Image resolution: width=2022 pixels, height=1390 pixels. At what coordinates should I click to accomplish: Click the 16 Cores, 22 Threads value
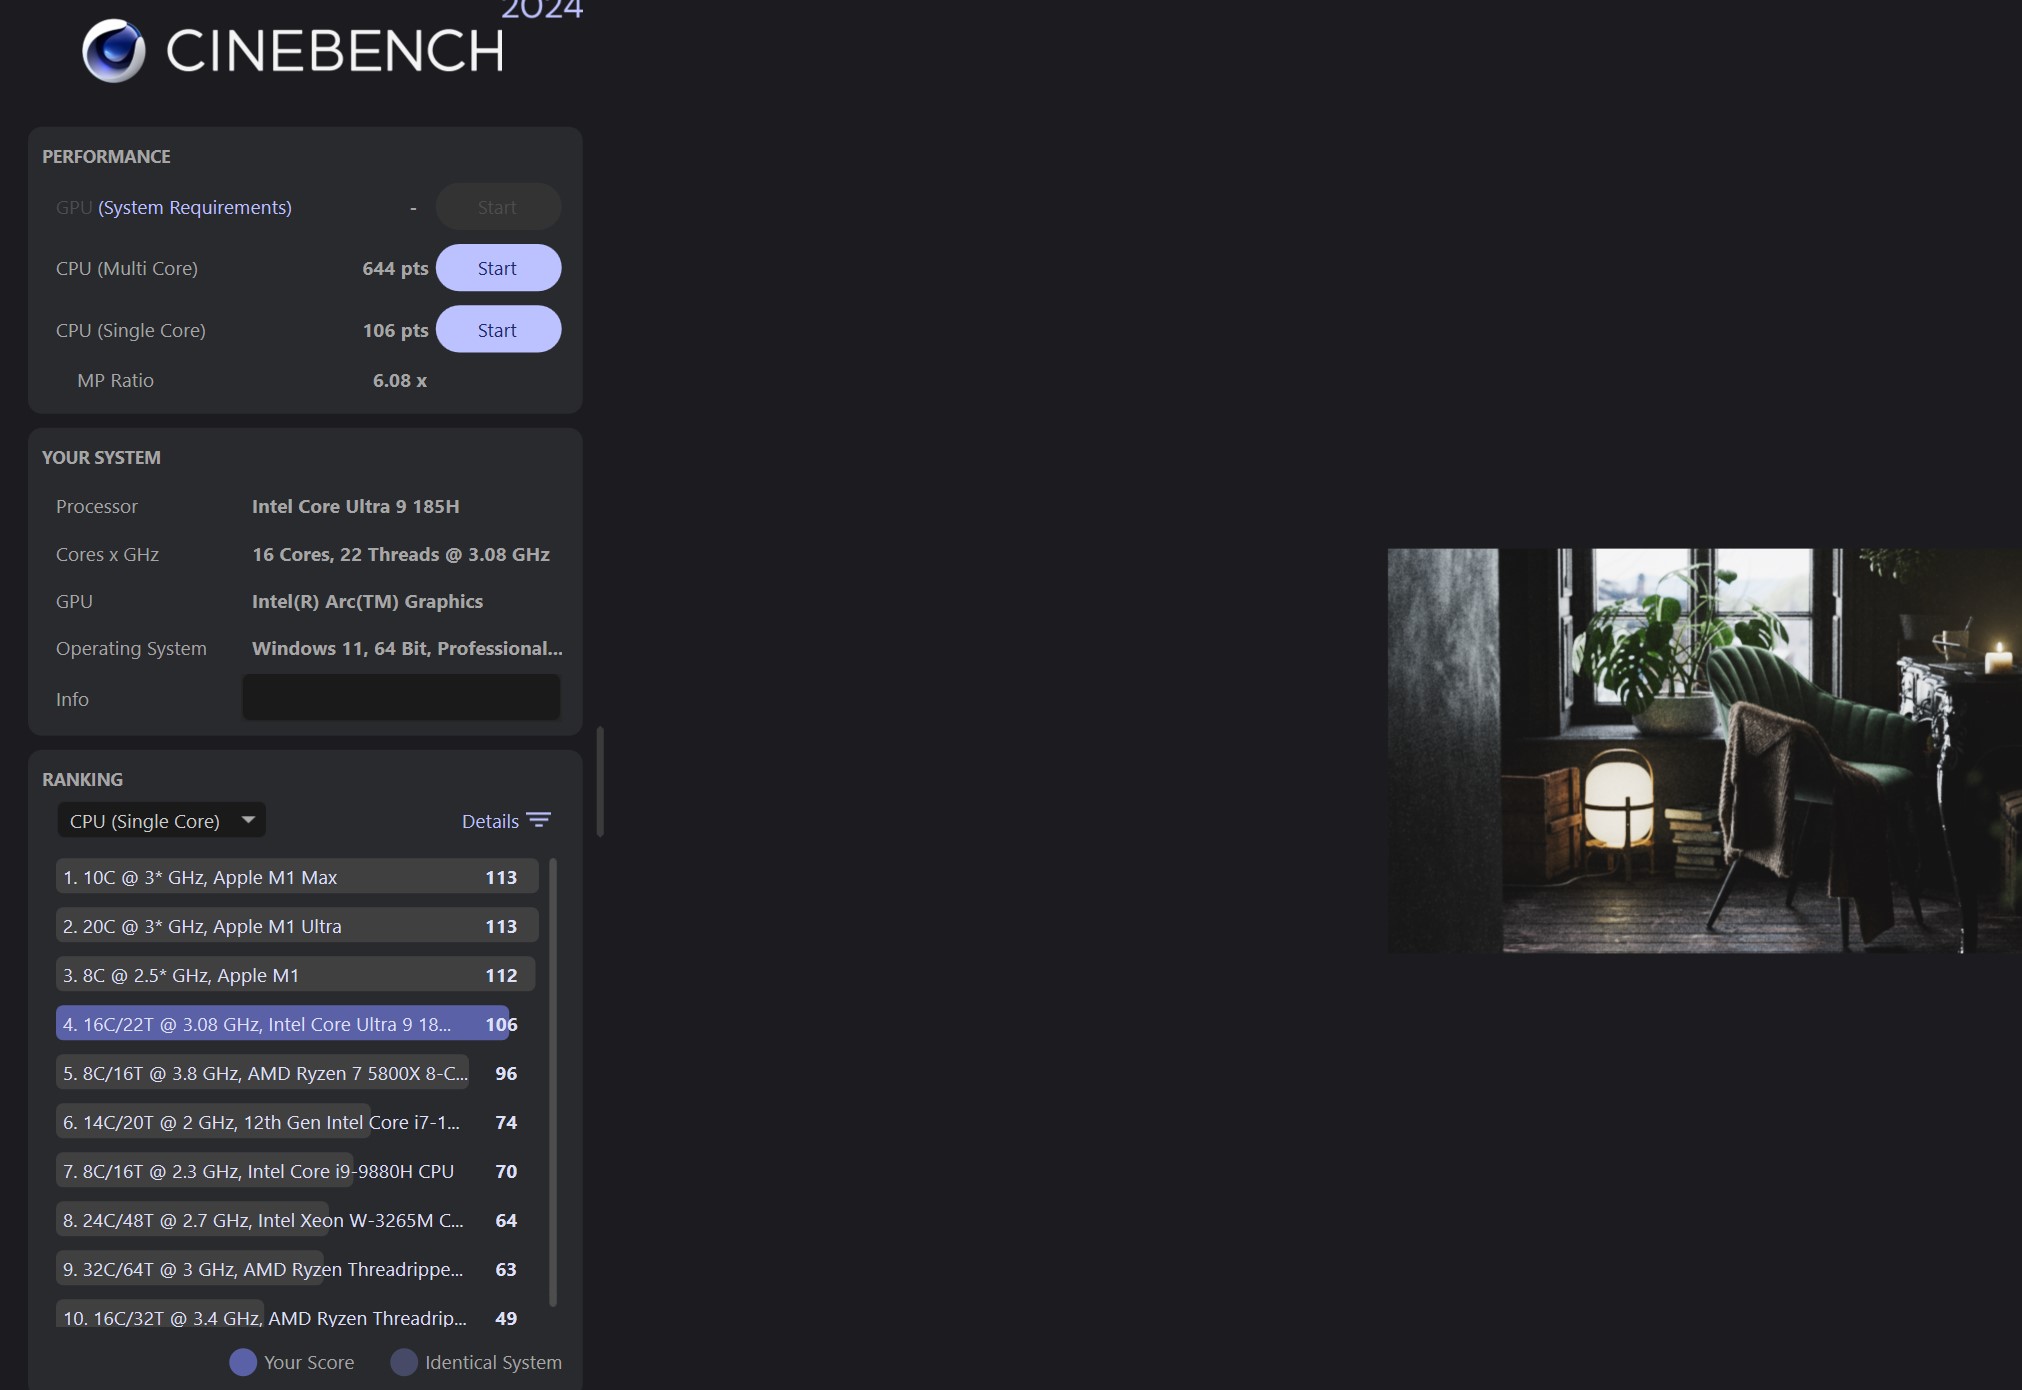(401, 554)
